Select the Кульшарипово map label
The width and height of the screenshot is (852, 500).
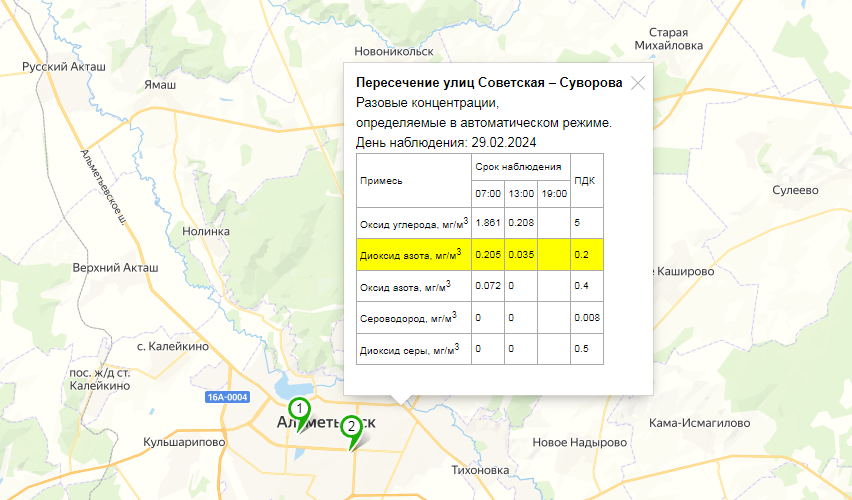pyautogui.click(x=184, y=442)
